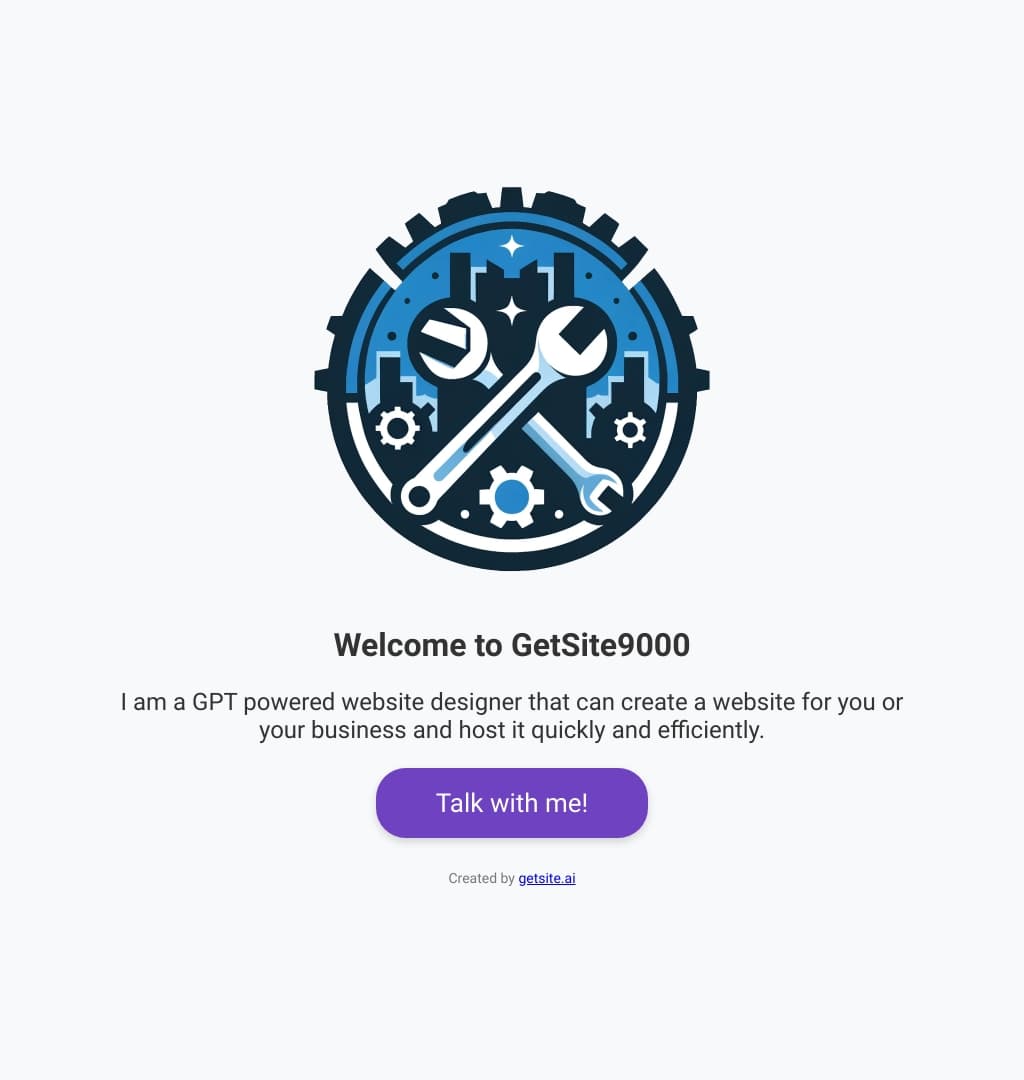Click the city skyline on logo's left side
The height and width of the screenshot is (1080, 1024).
398,380
